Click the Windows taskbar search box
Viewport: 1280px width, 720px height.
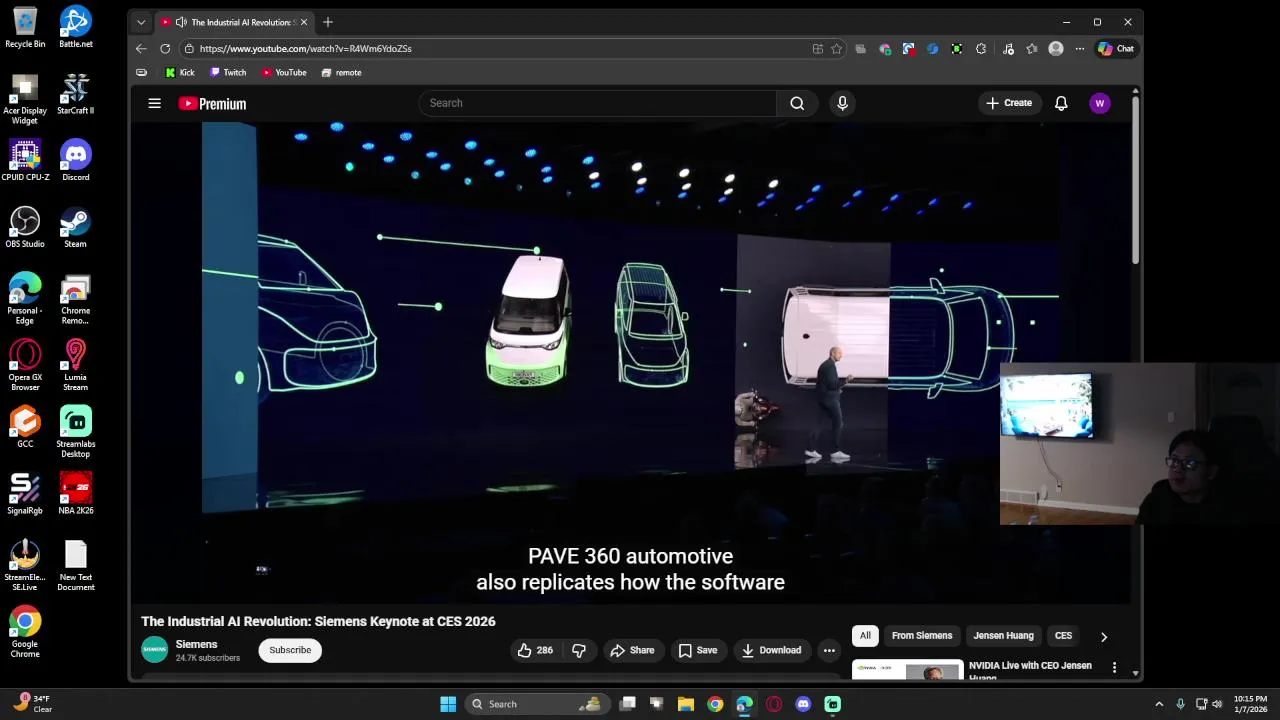pos(536,704)
